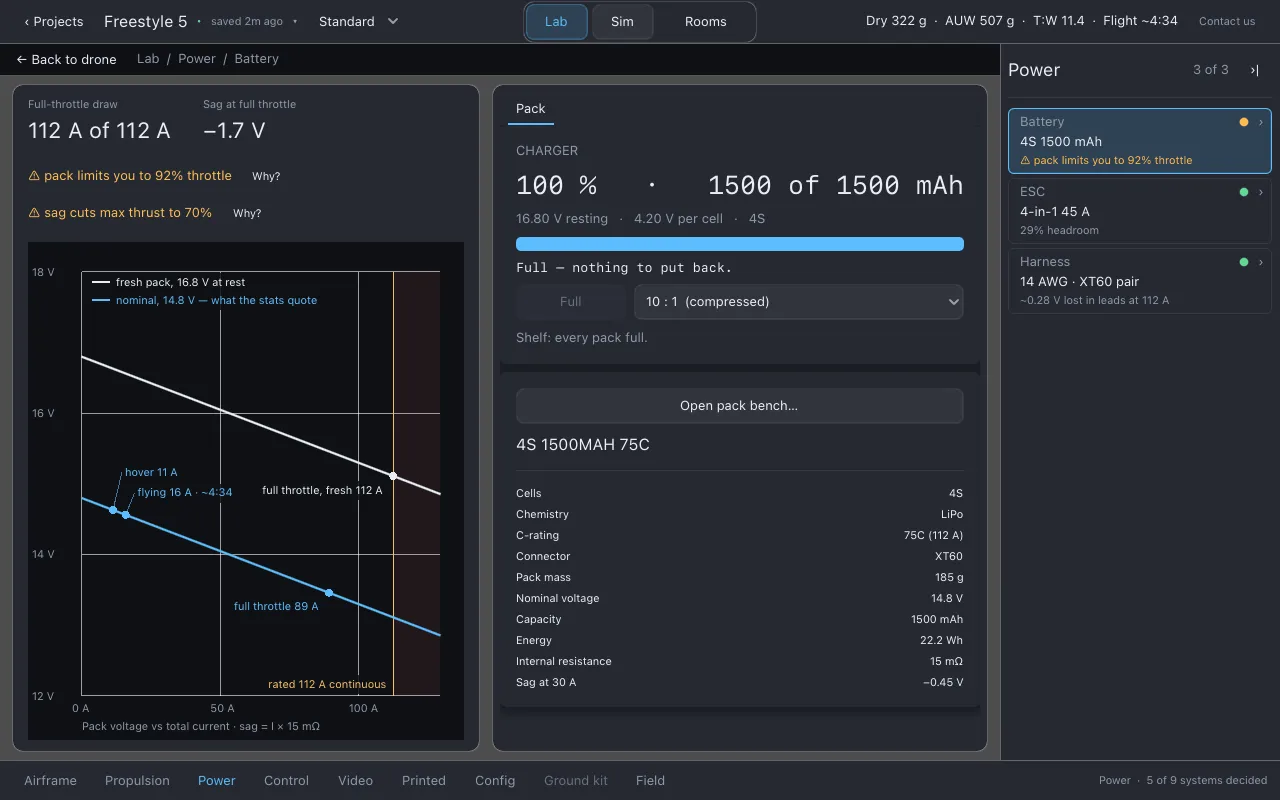The height and width of the screenshot is (800, 1280).
Task: Click the Freestyle 5 project title
Action: pos(145,21)
